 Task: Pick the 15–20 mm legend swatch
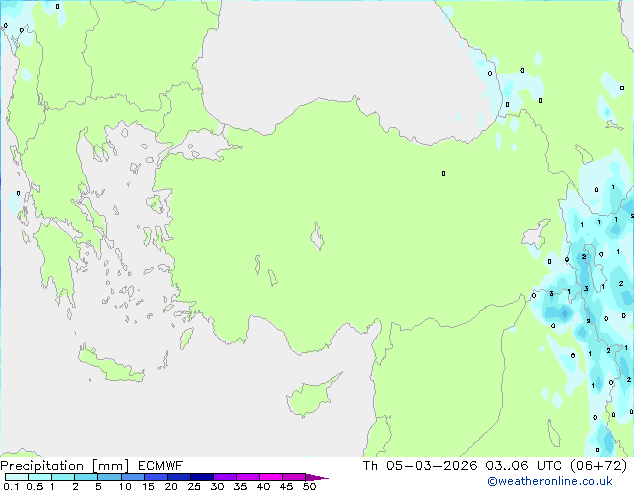(155, 477)
